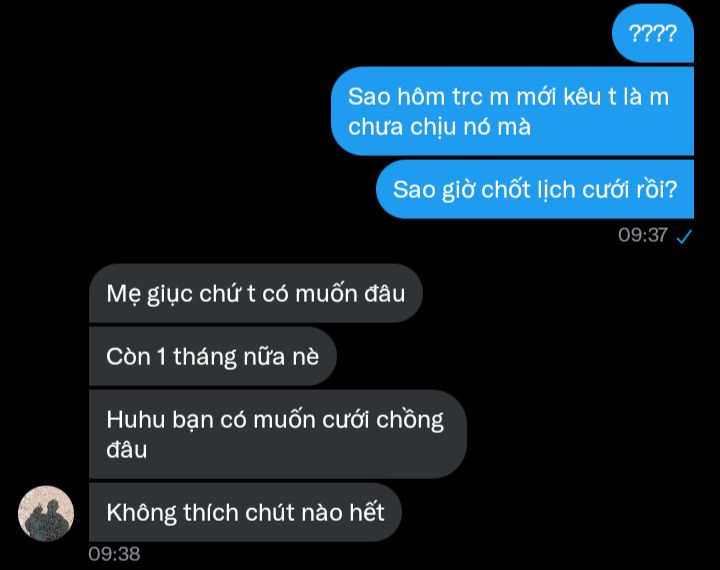This screenshot has height=570, width=720.
Task: Tap the reply mentioning '1 tháng'
Action: coord(213,356)
